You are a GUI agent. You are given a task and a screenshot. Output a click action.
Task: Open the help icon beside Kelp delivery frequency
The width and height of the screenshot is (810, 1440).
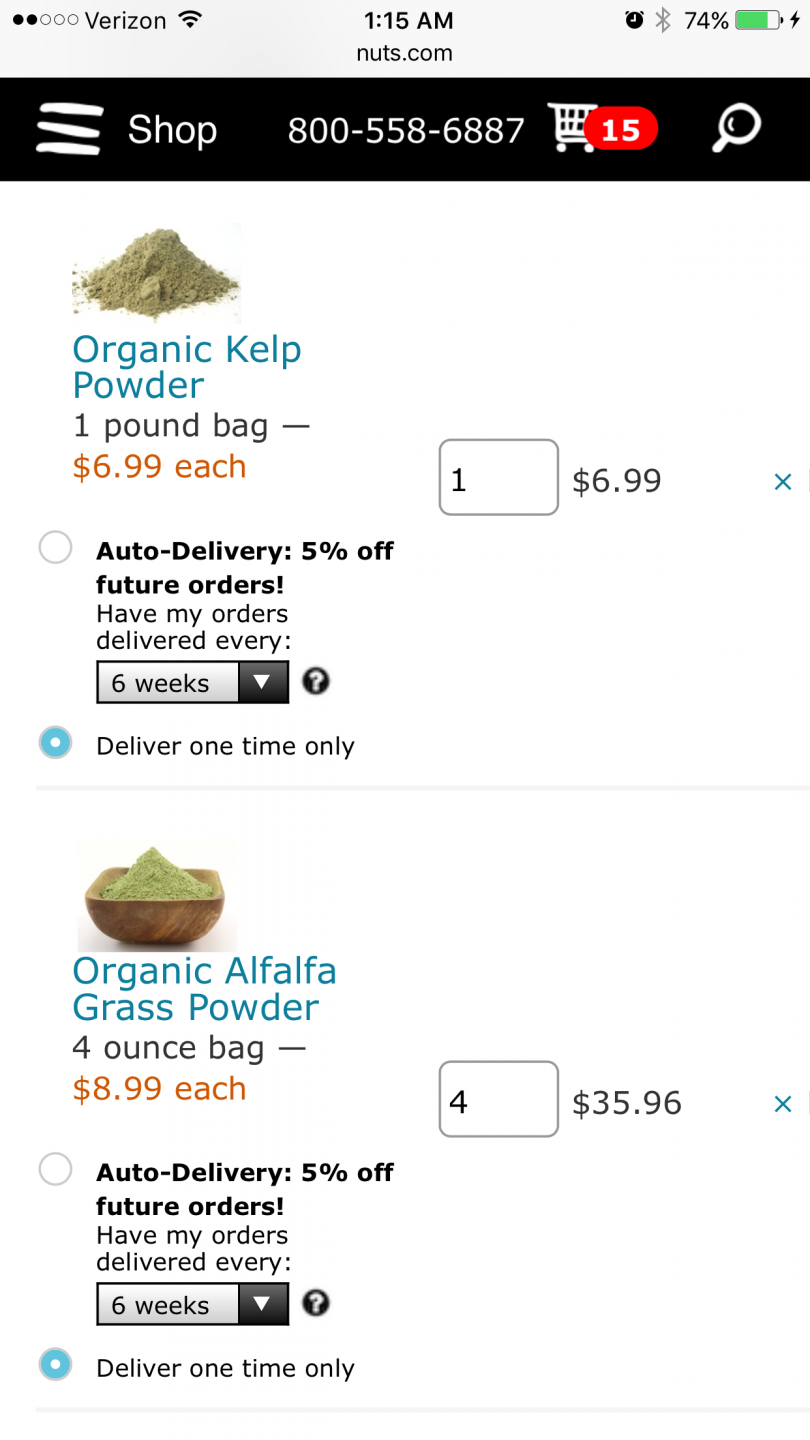pyautogui.click(x=316, y=682)
